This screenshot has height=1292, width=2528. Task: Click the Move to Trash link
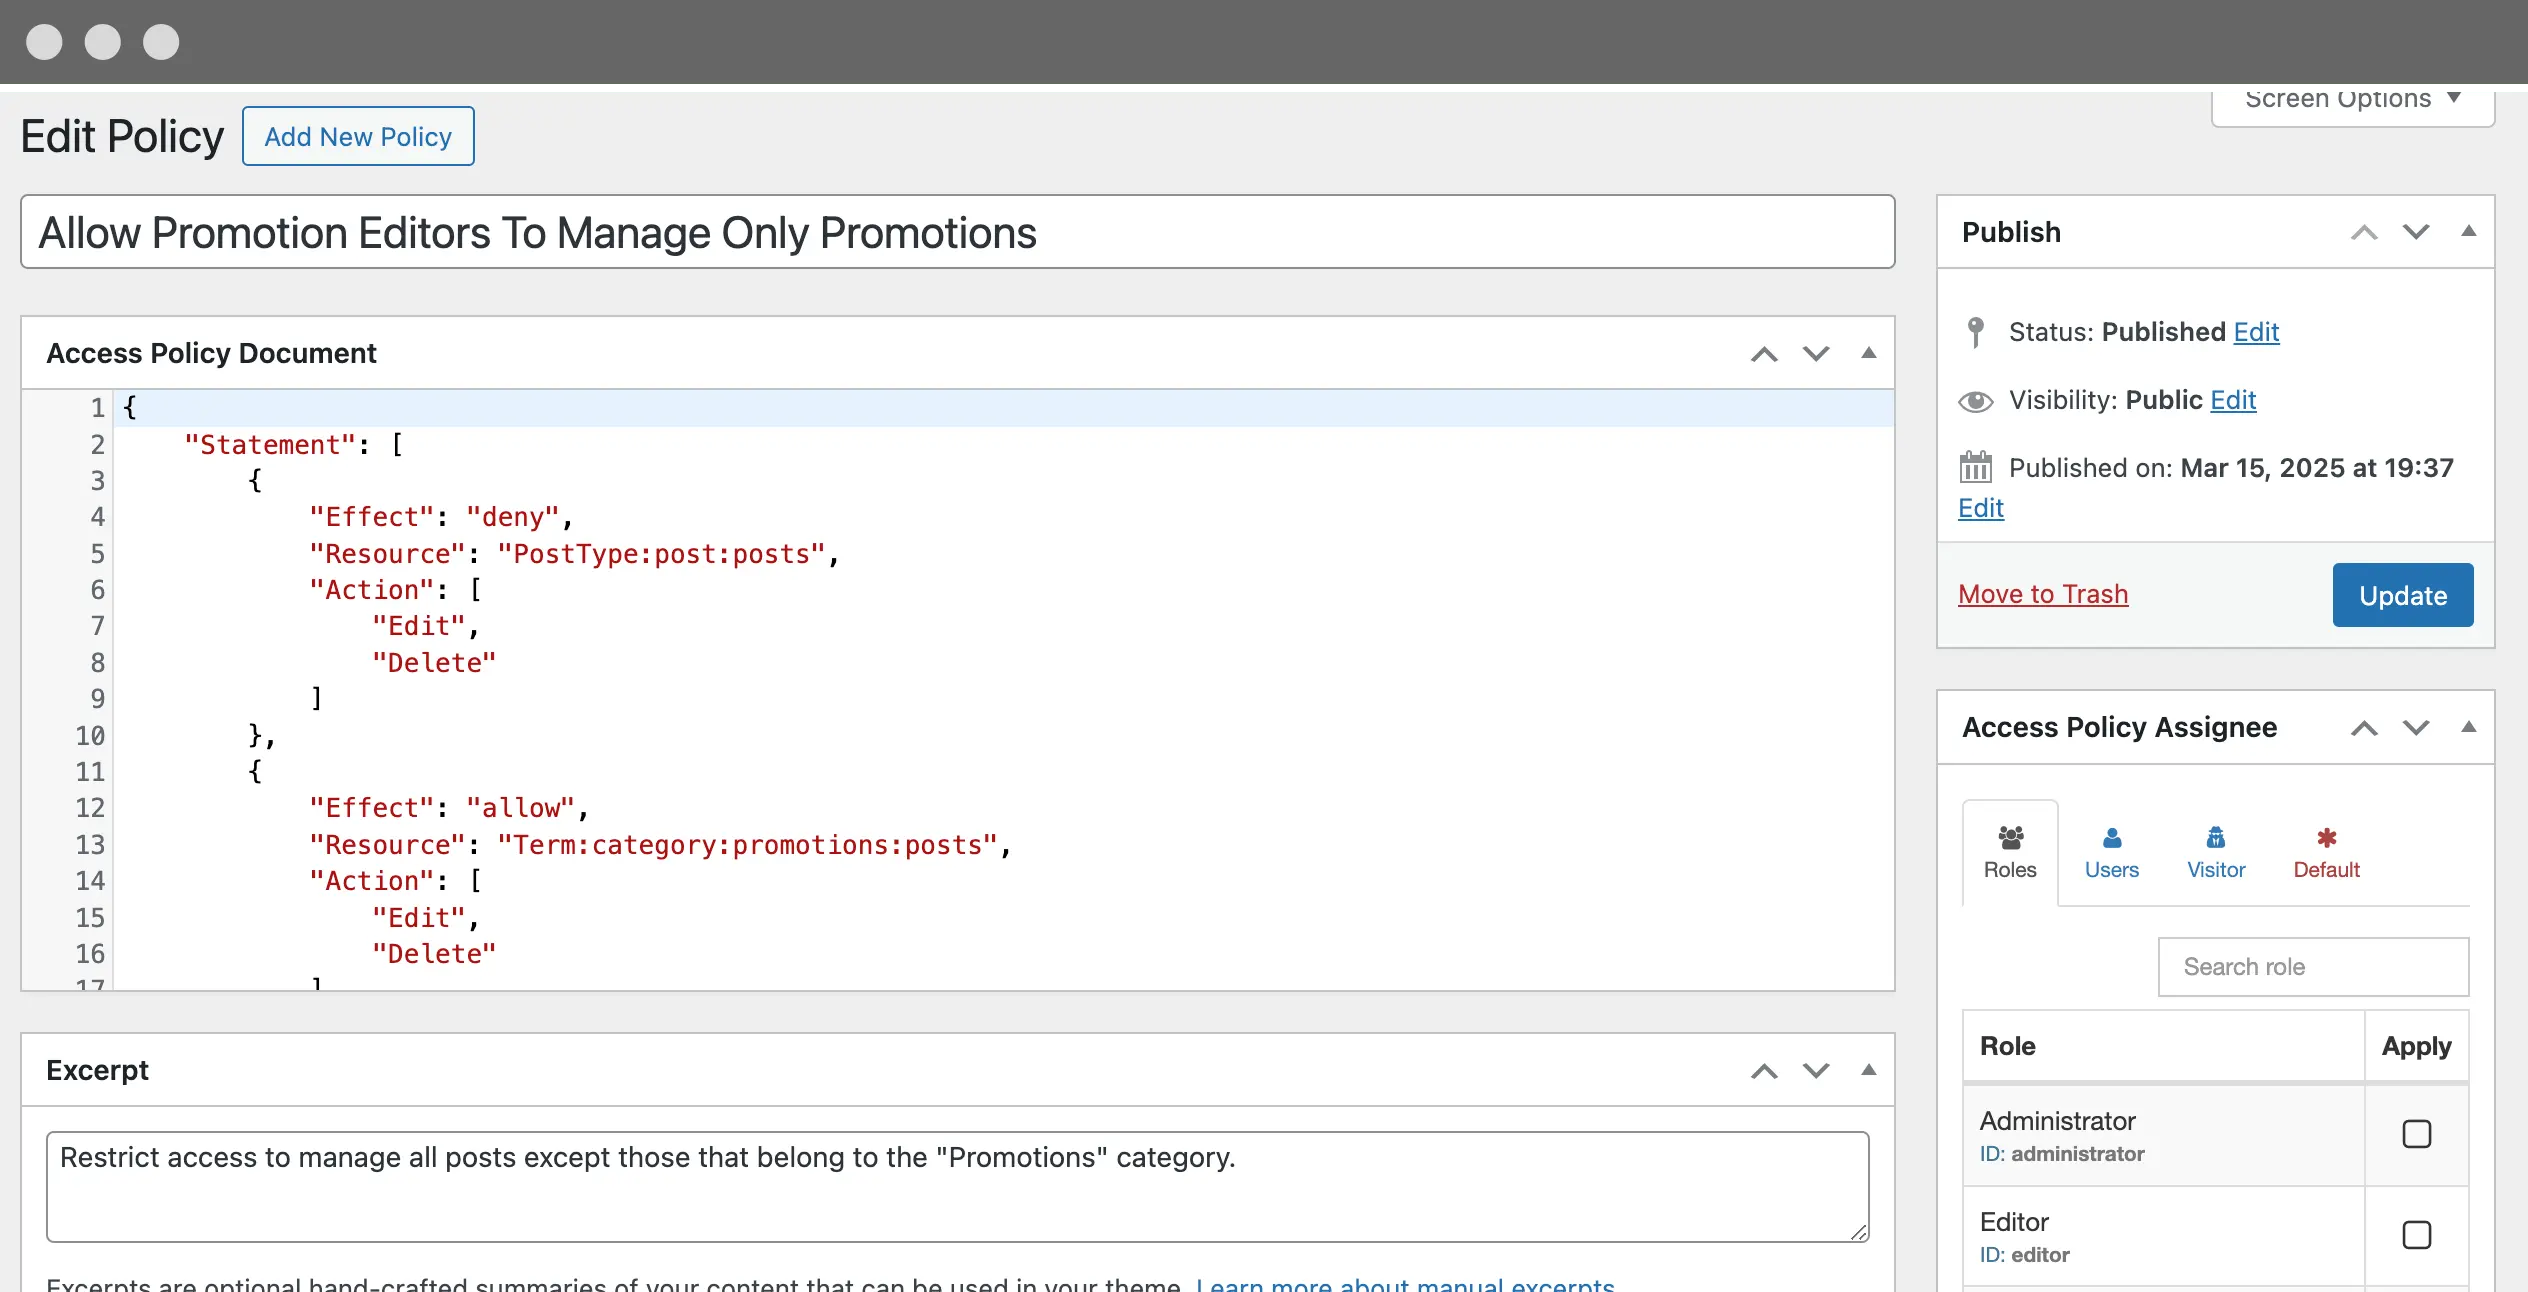tap(2042, 594)
